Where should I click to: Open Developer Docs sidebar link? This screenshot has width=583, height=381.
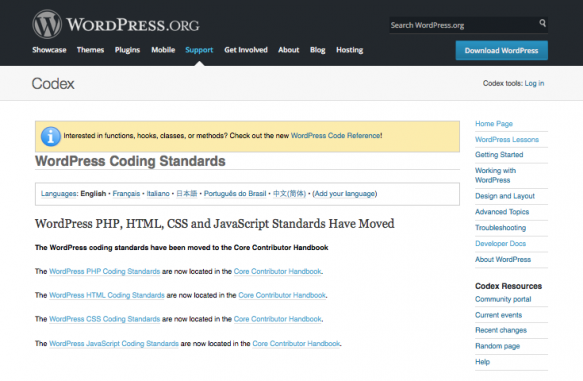tap(500, 243)
